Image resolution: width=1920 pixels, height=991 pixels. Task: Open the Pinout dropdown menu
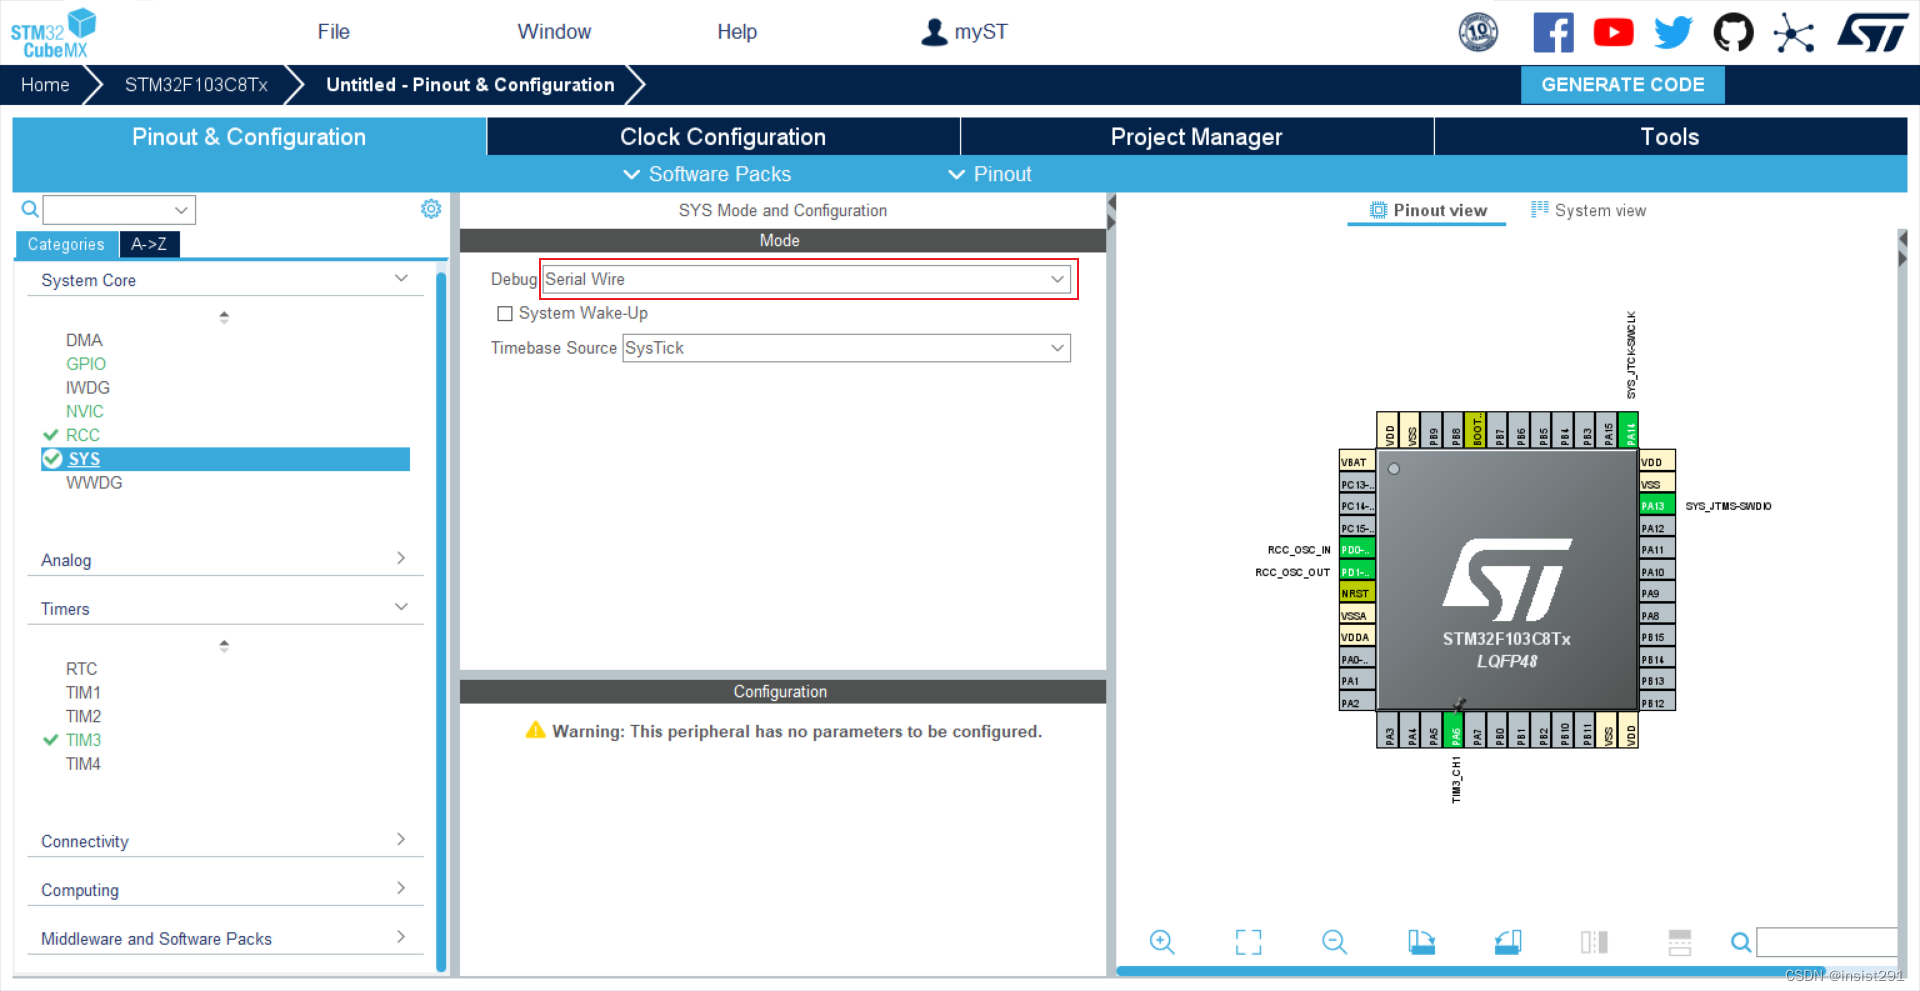990,174
